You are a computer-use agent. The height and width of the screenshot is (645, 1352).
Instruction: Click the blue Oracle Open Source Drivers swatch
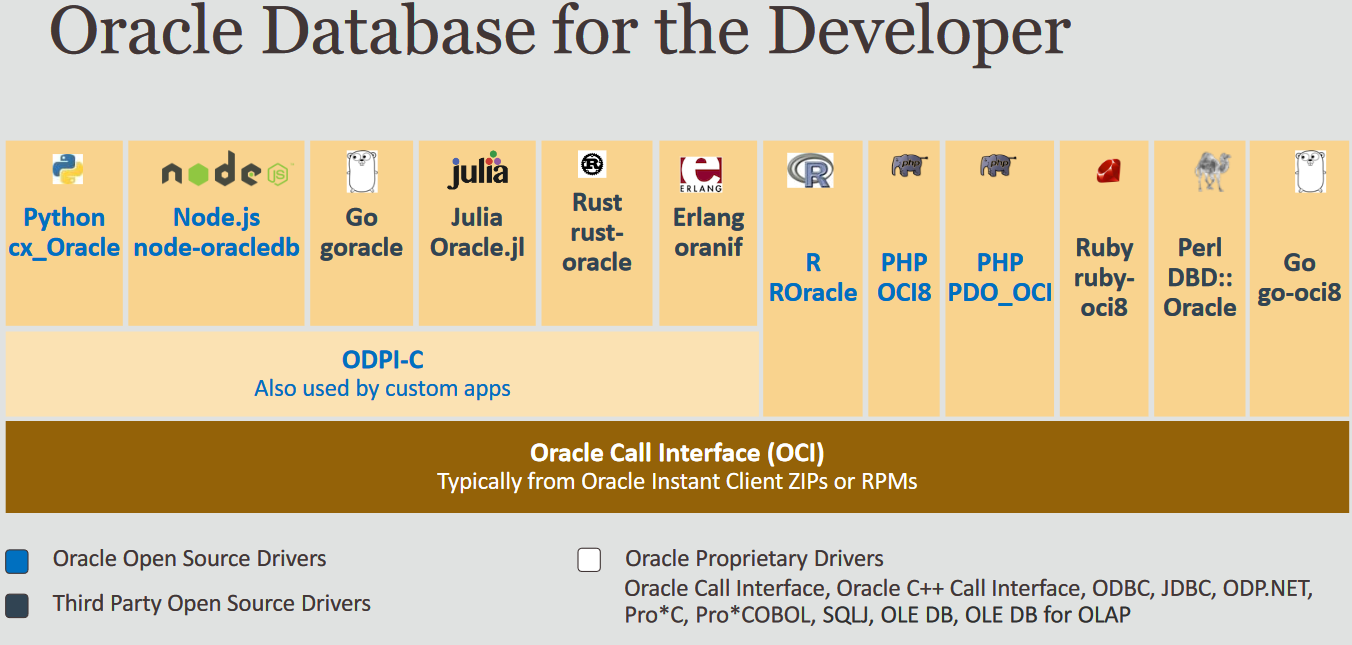pos(17,561)
